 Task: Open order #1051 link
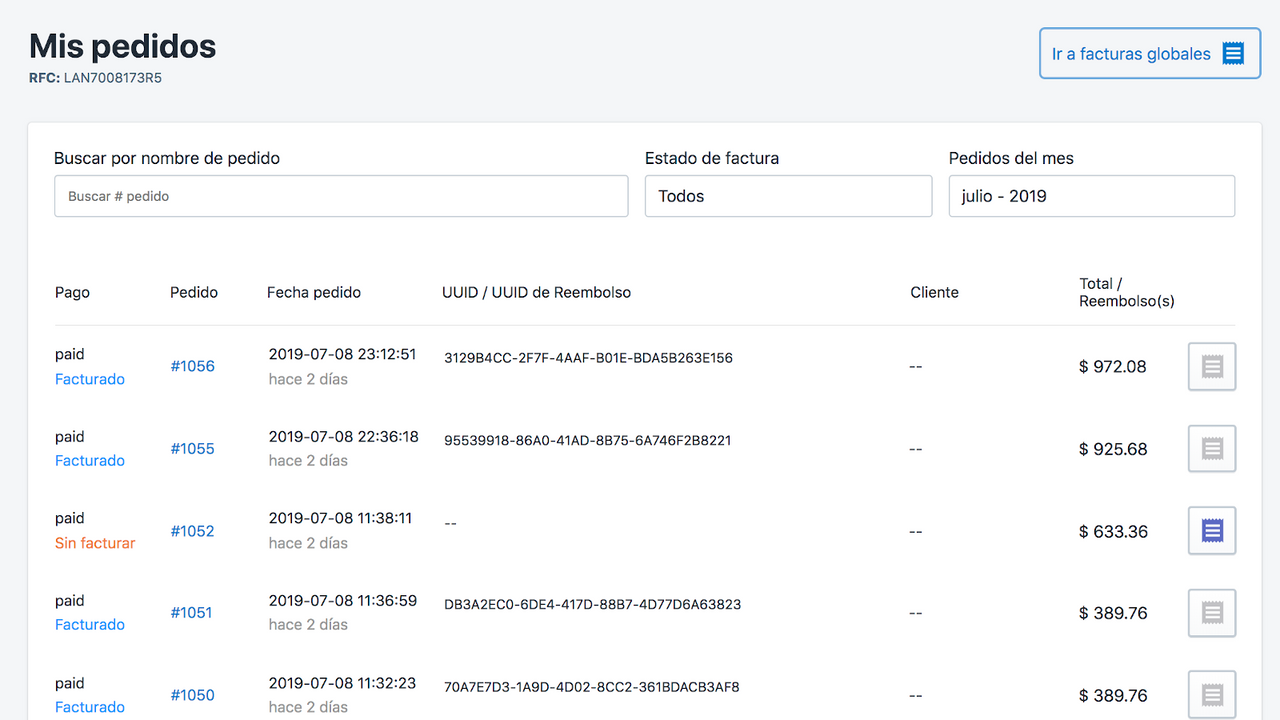coord(191,612)
